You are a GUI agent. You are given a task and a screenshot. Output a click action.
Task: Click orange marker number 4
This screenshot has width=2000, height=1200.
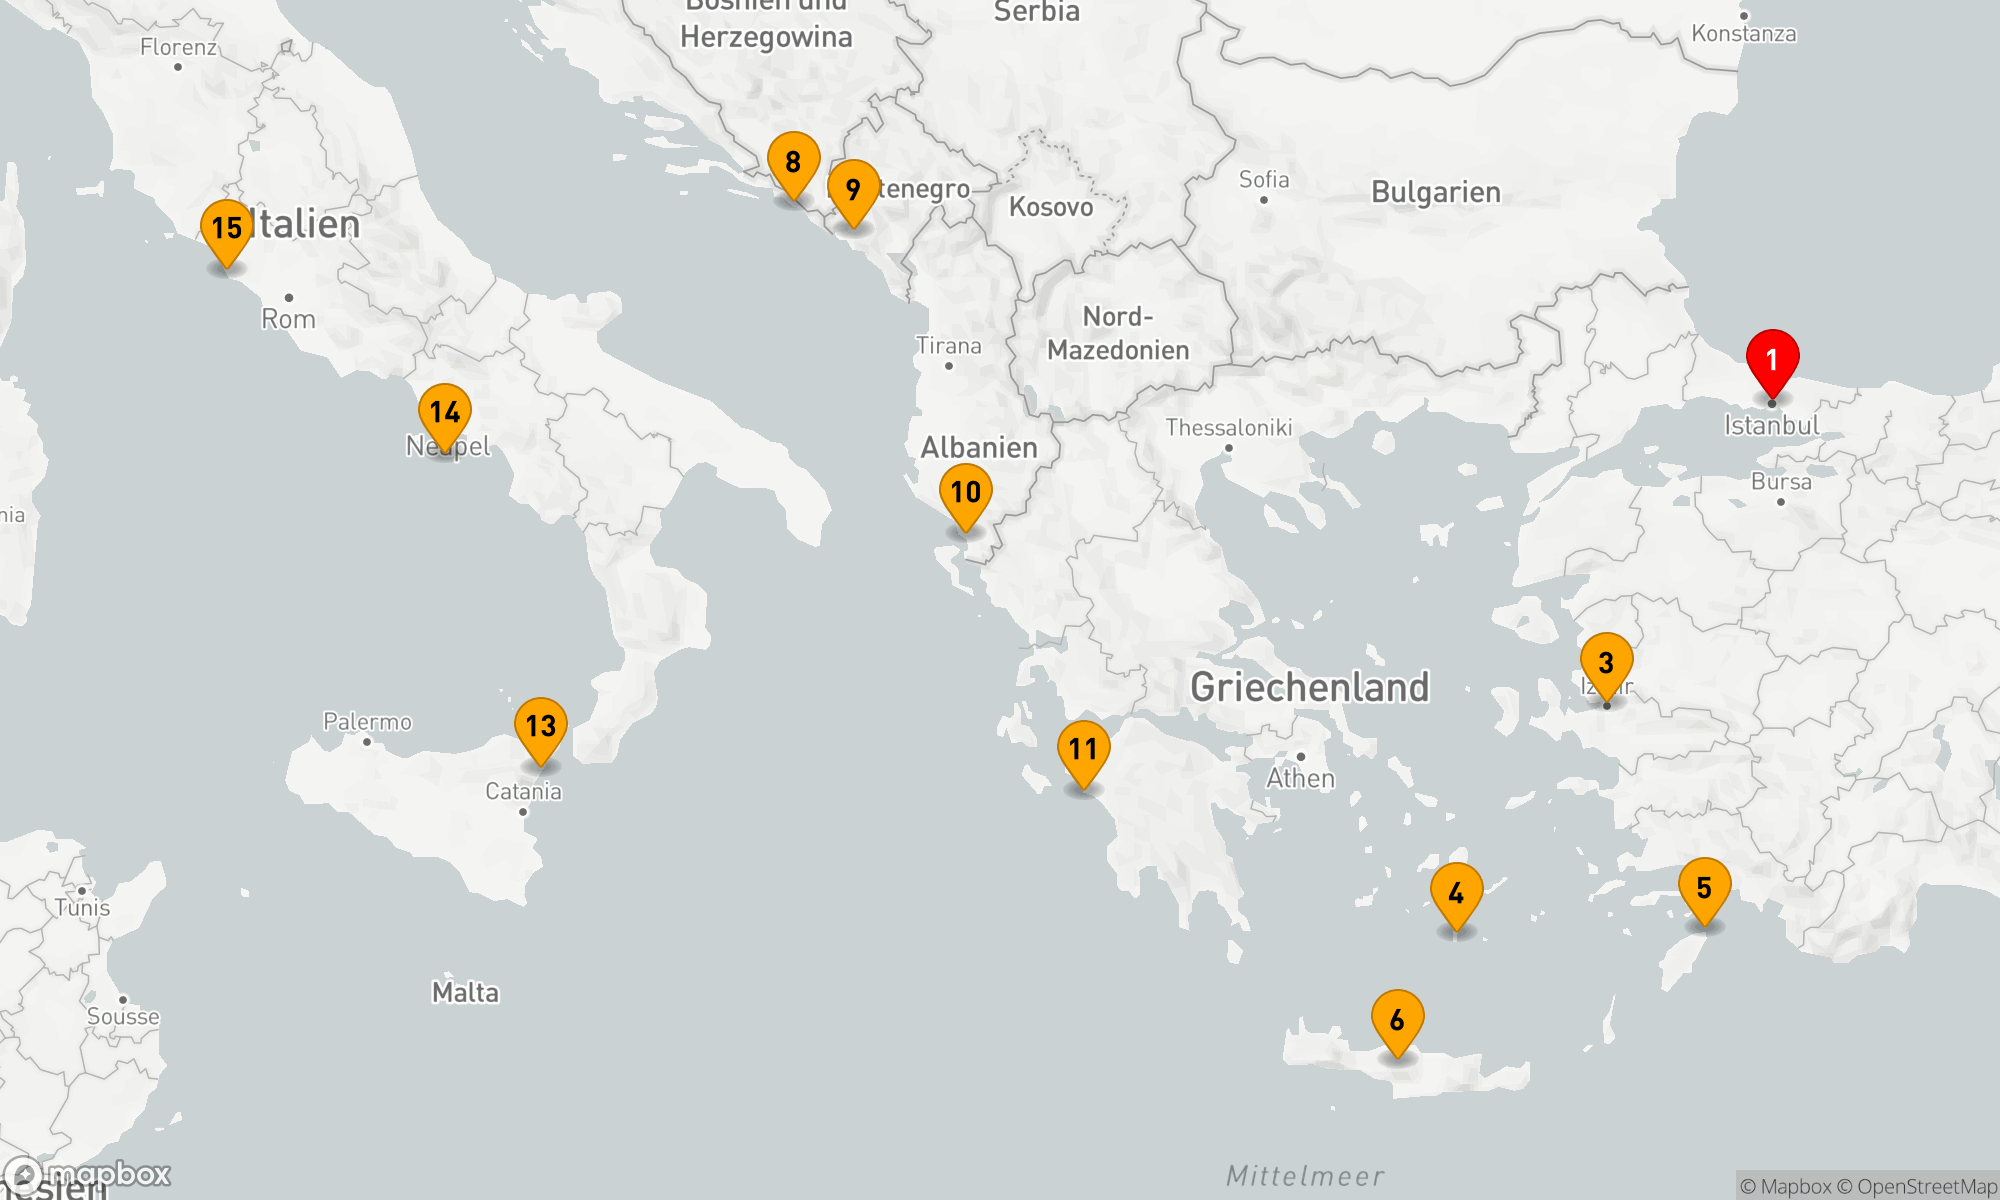click(1456, 893)
